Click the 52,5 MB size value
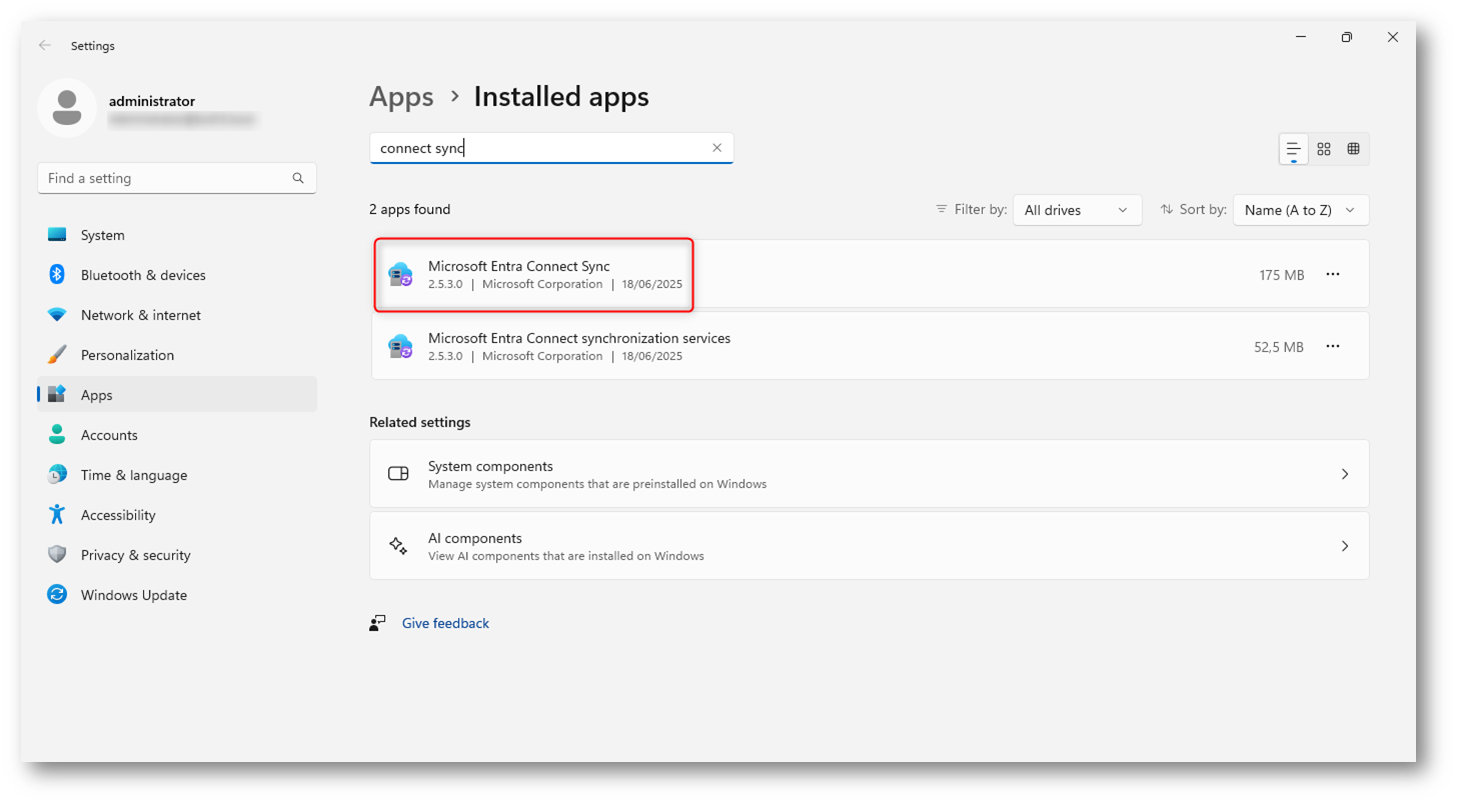 click(1278, 347)
